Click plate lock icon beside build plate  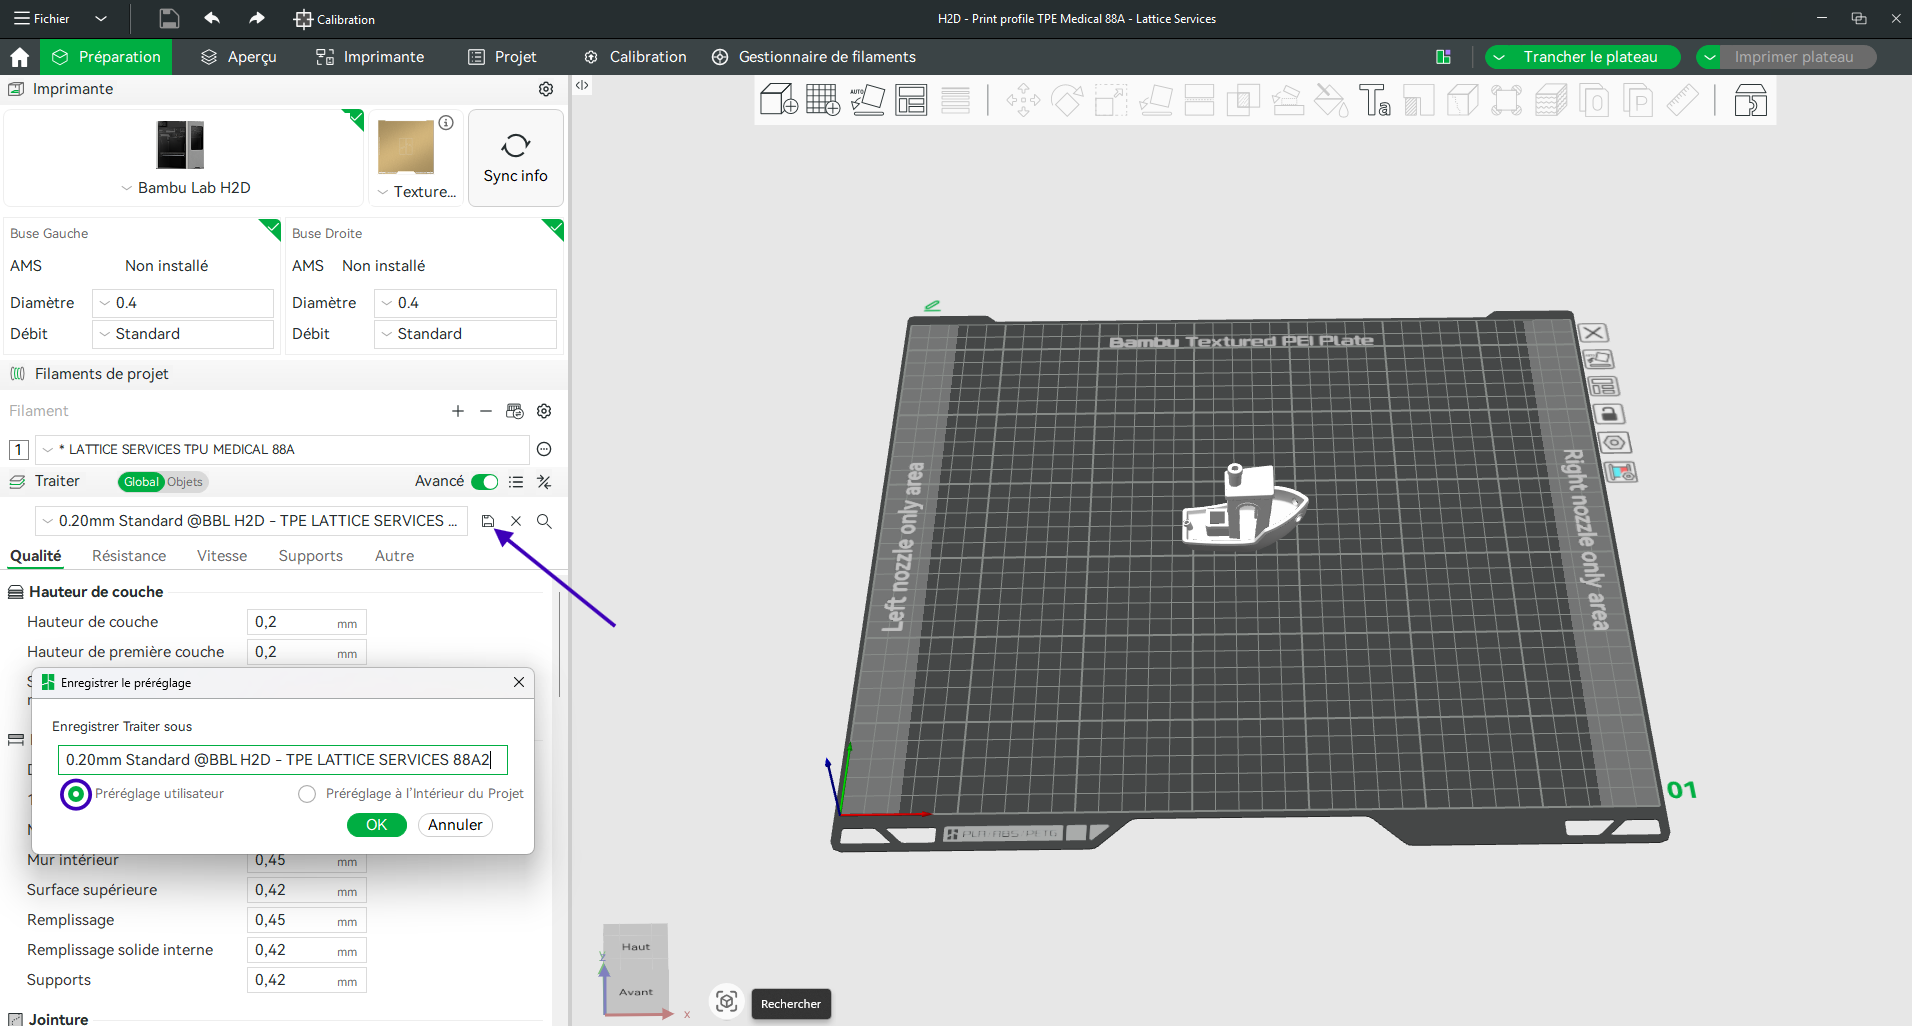[x=1608, y=414]
